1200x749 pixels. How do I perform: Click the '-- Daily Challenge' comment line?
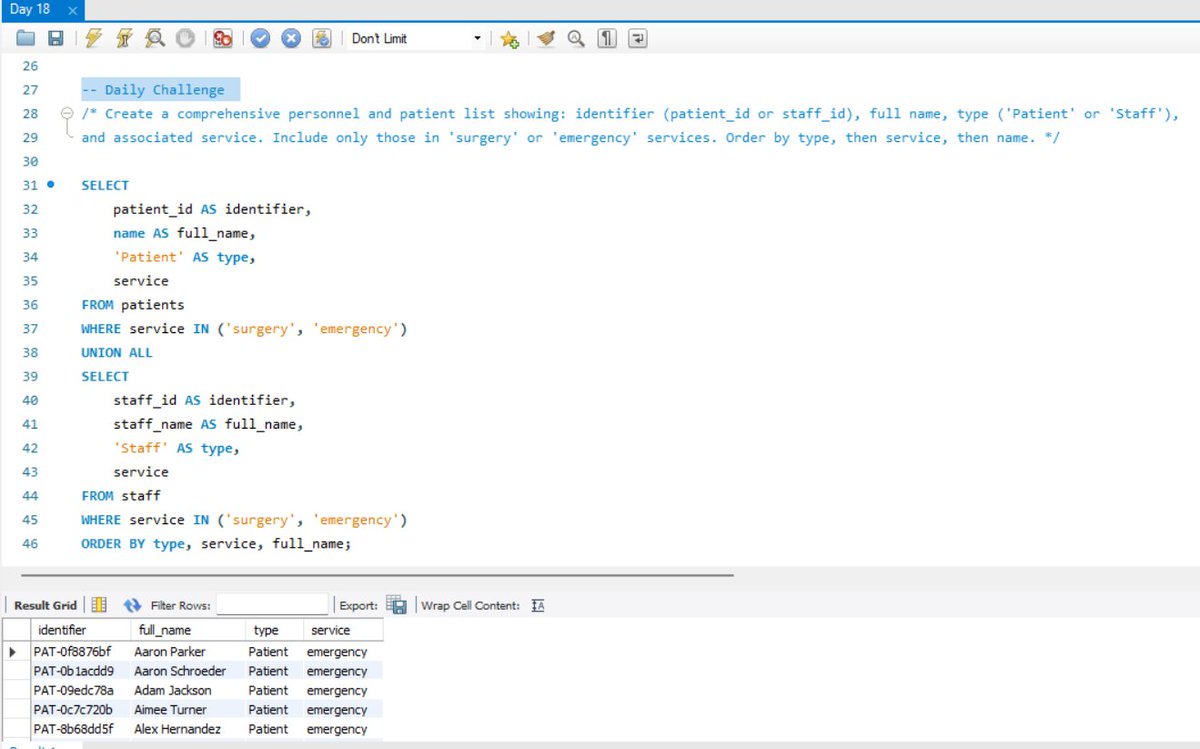[153, 90]
